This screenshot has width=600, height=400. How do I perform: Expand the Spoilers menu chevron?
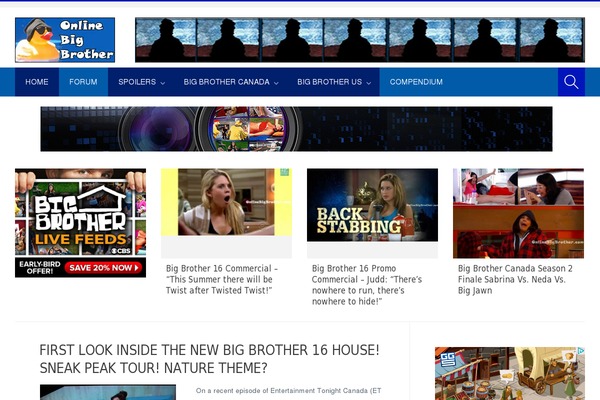(163, 83)
